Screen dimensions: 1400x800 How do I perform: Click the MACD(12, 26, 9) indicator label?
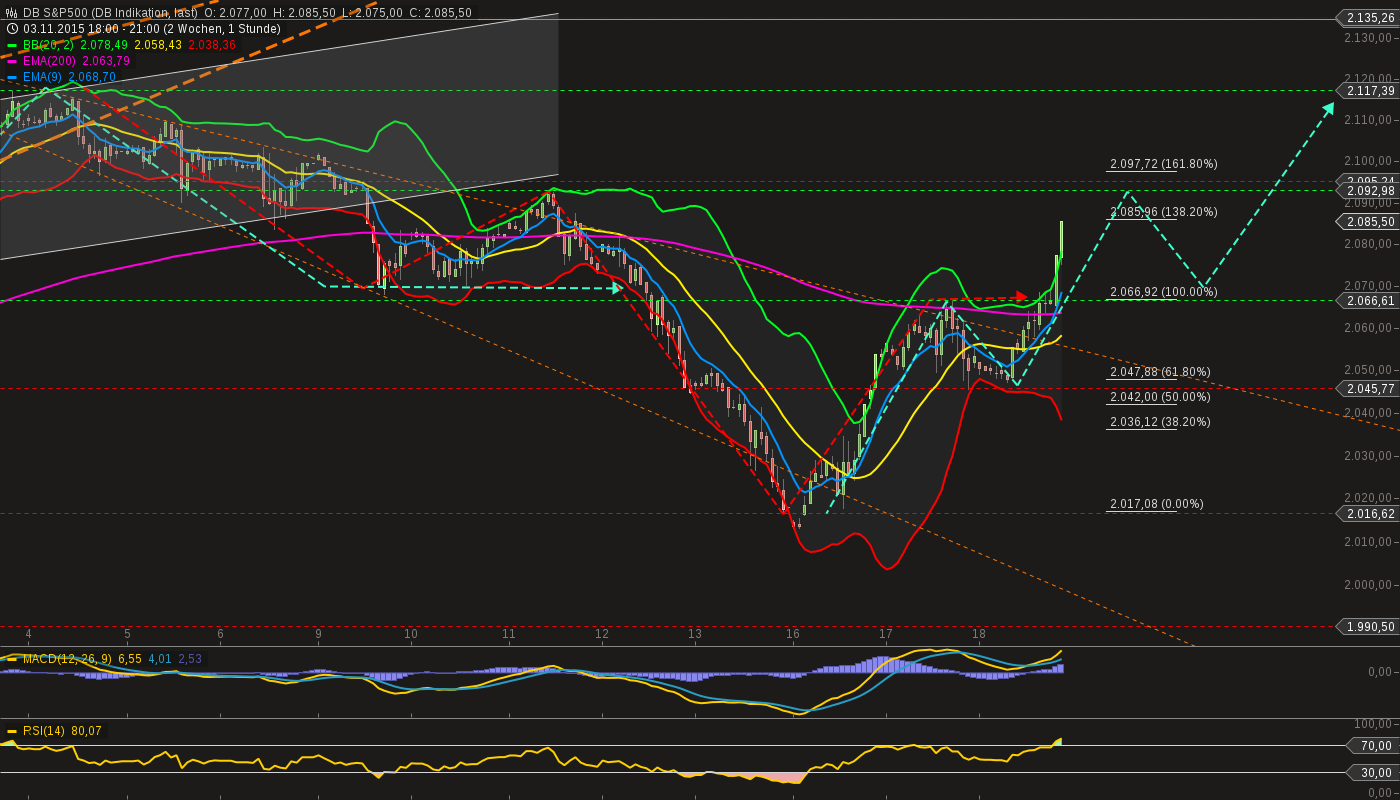point(67,659)
